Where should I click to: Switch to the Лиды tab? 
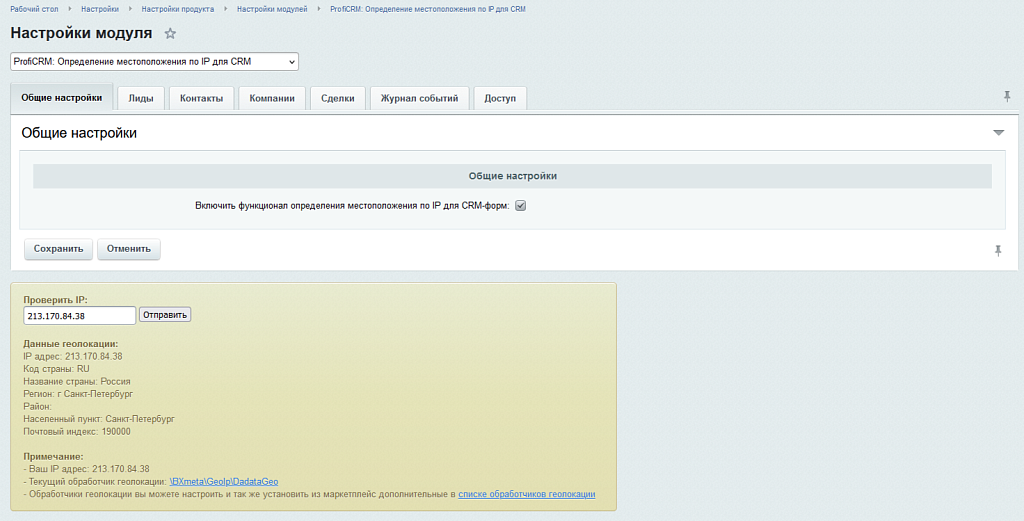141,98
